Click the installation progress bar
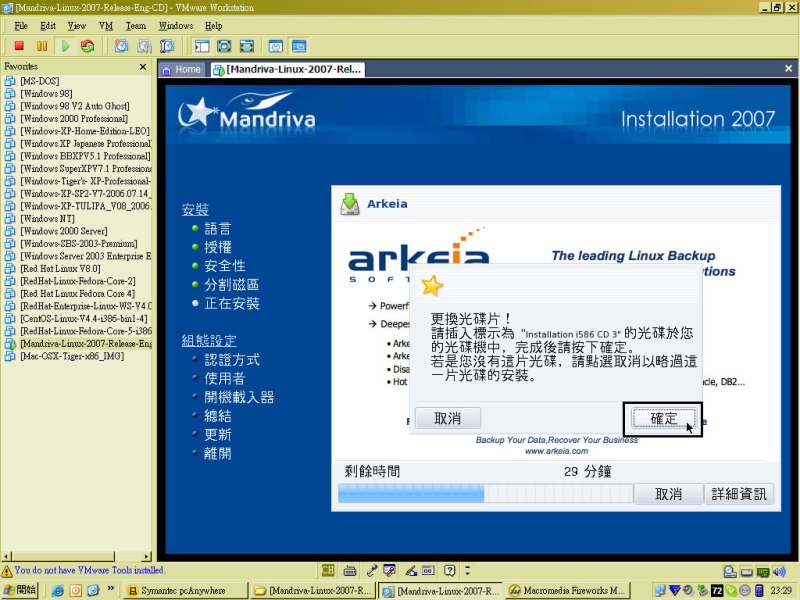This screenshot has width=800, height=600. pos(485,494)
